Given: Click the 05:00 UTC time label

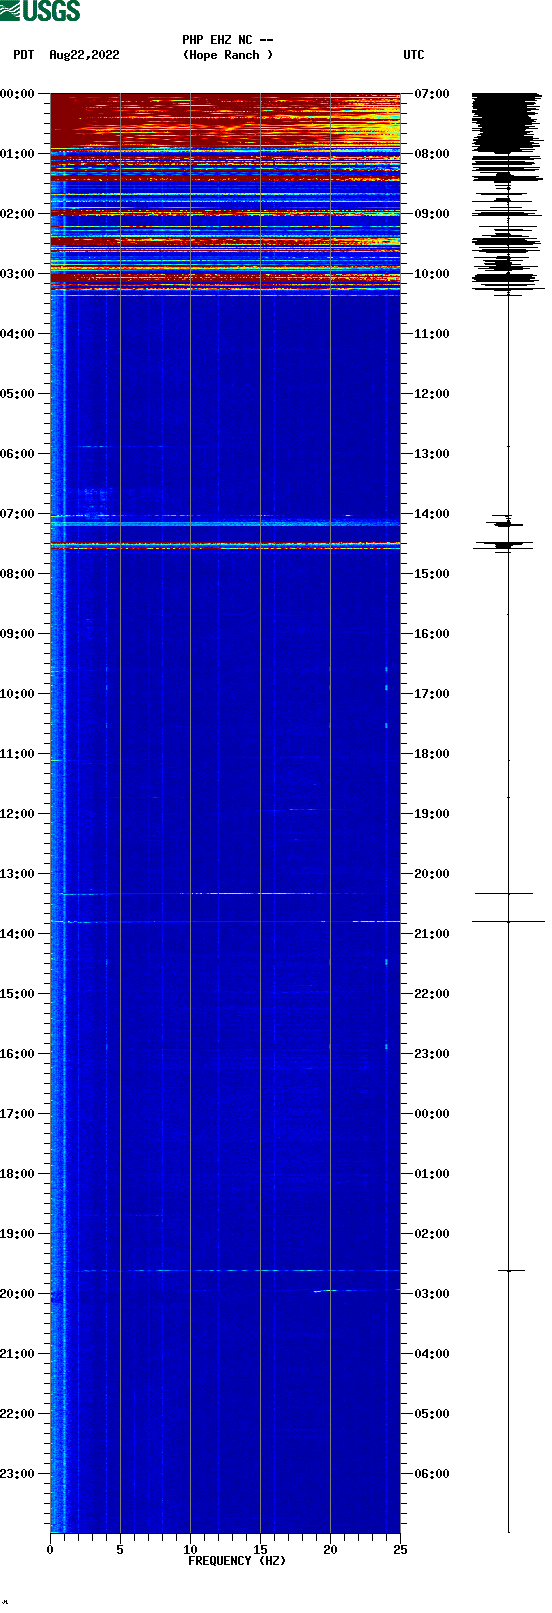Looking at the screenshot, I should (x=432, y=1414).
